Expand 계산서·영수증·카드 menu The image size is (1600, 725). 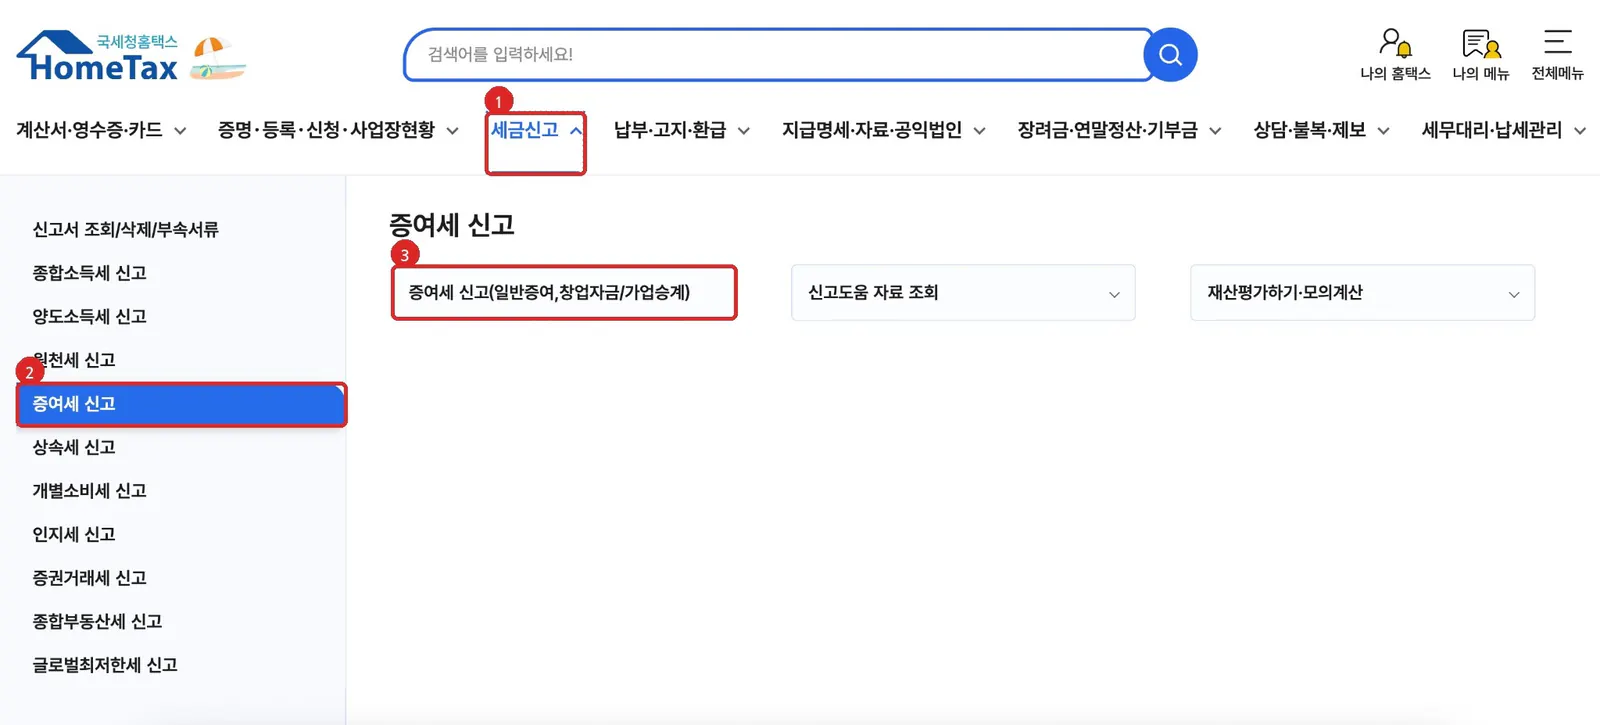tap(101, 130)
